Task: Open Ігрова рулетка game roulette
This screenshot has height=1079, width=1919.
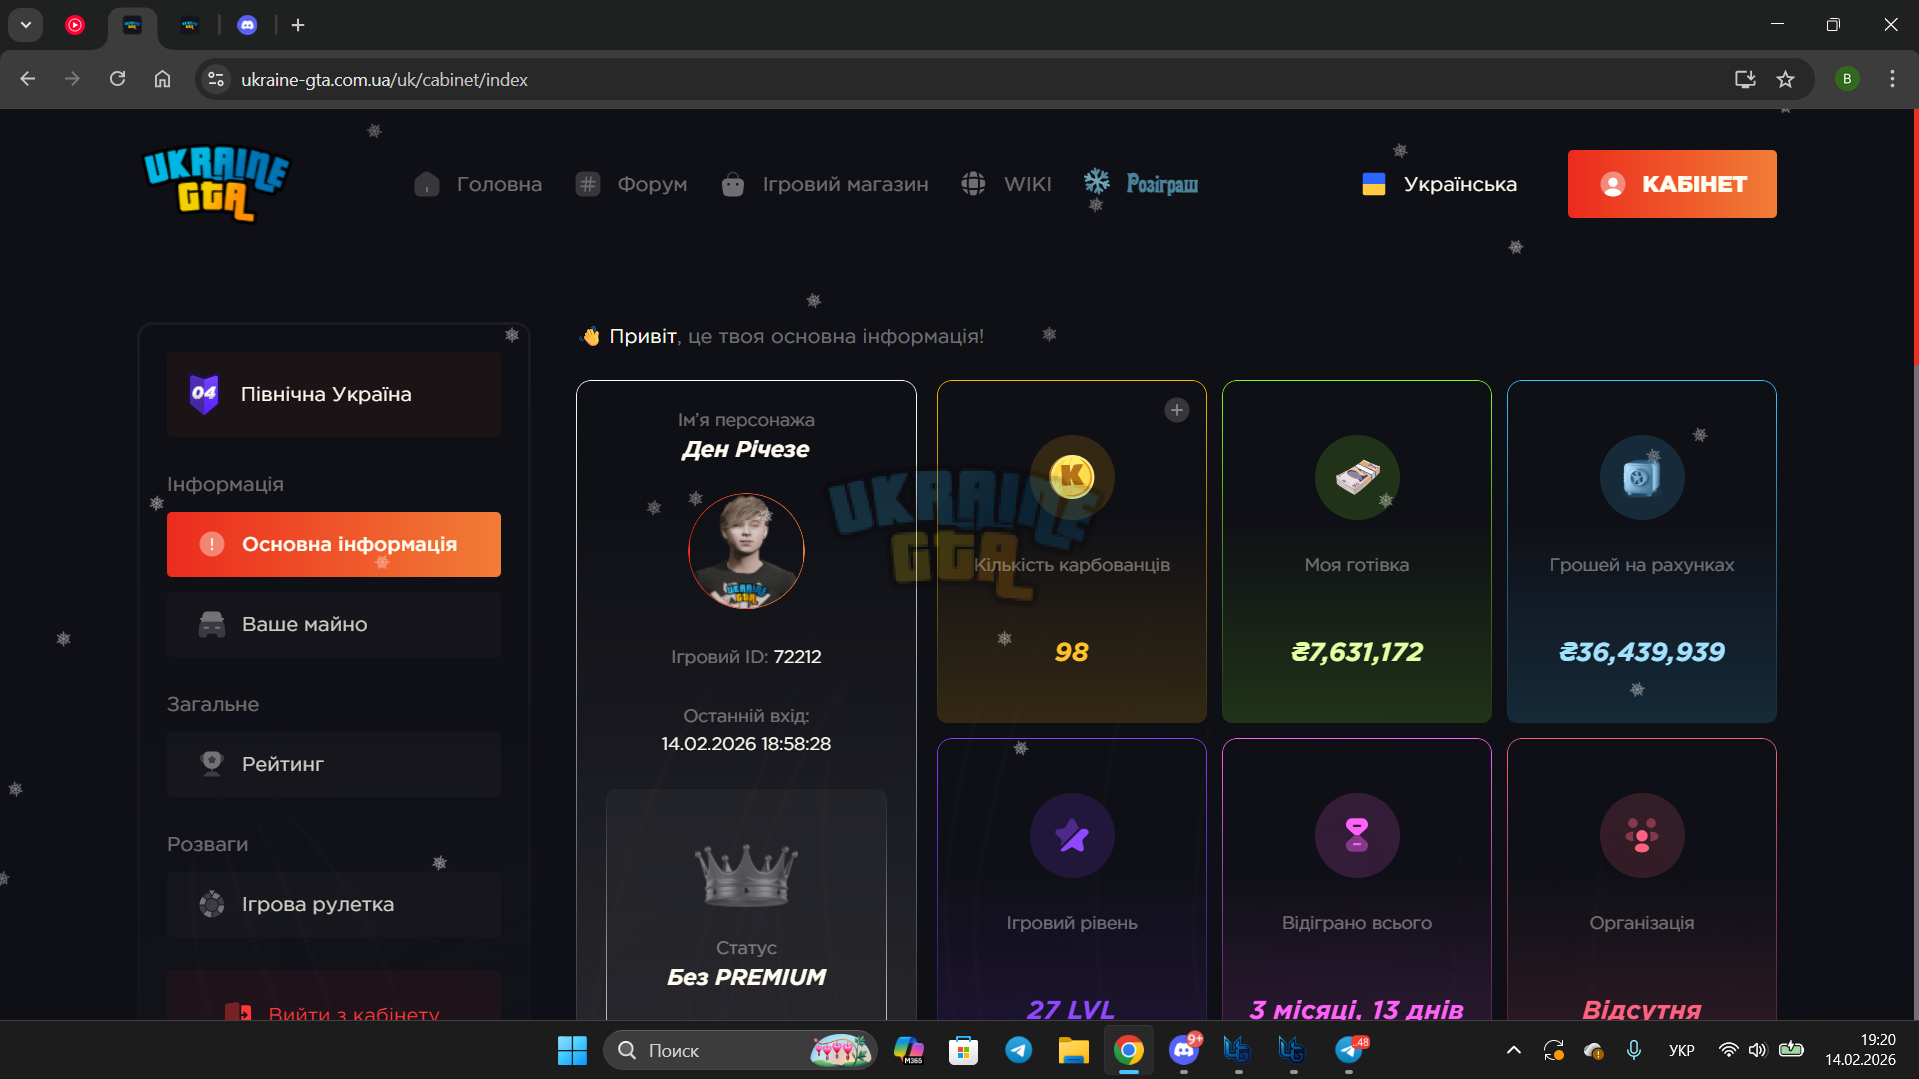Action: pos(334,904)
